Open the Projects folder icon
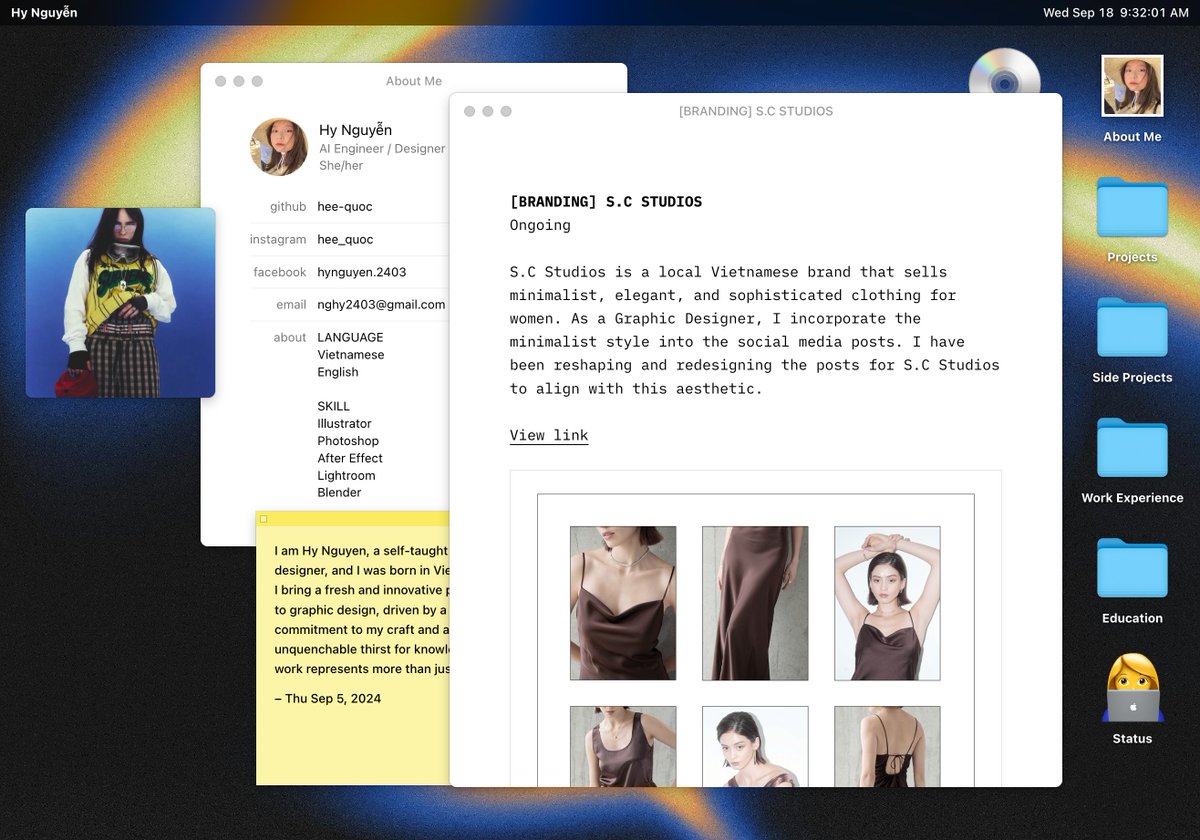 point(1132,207)
